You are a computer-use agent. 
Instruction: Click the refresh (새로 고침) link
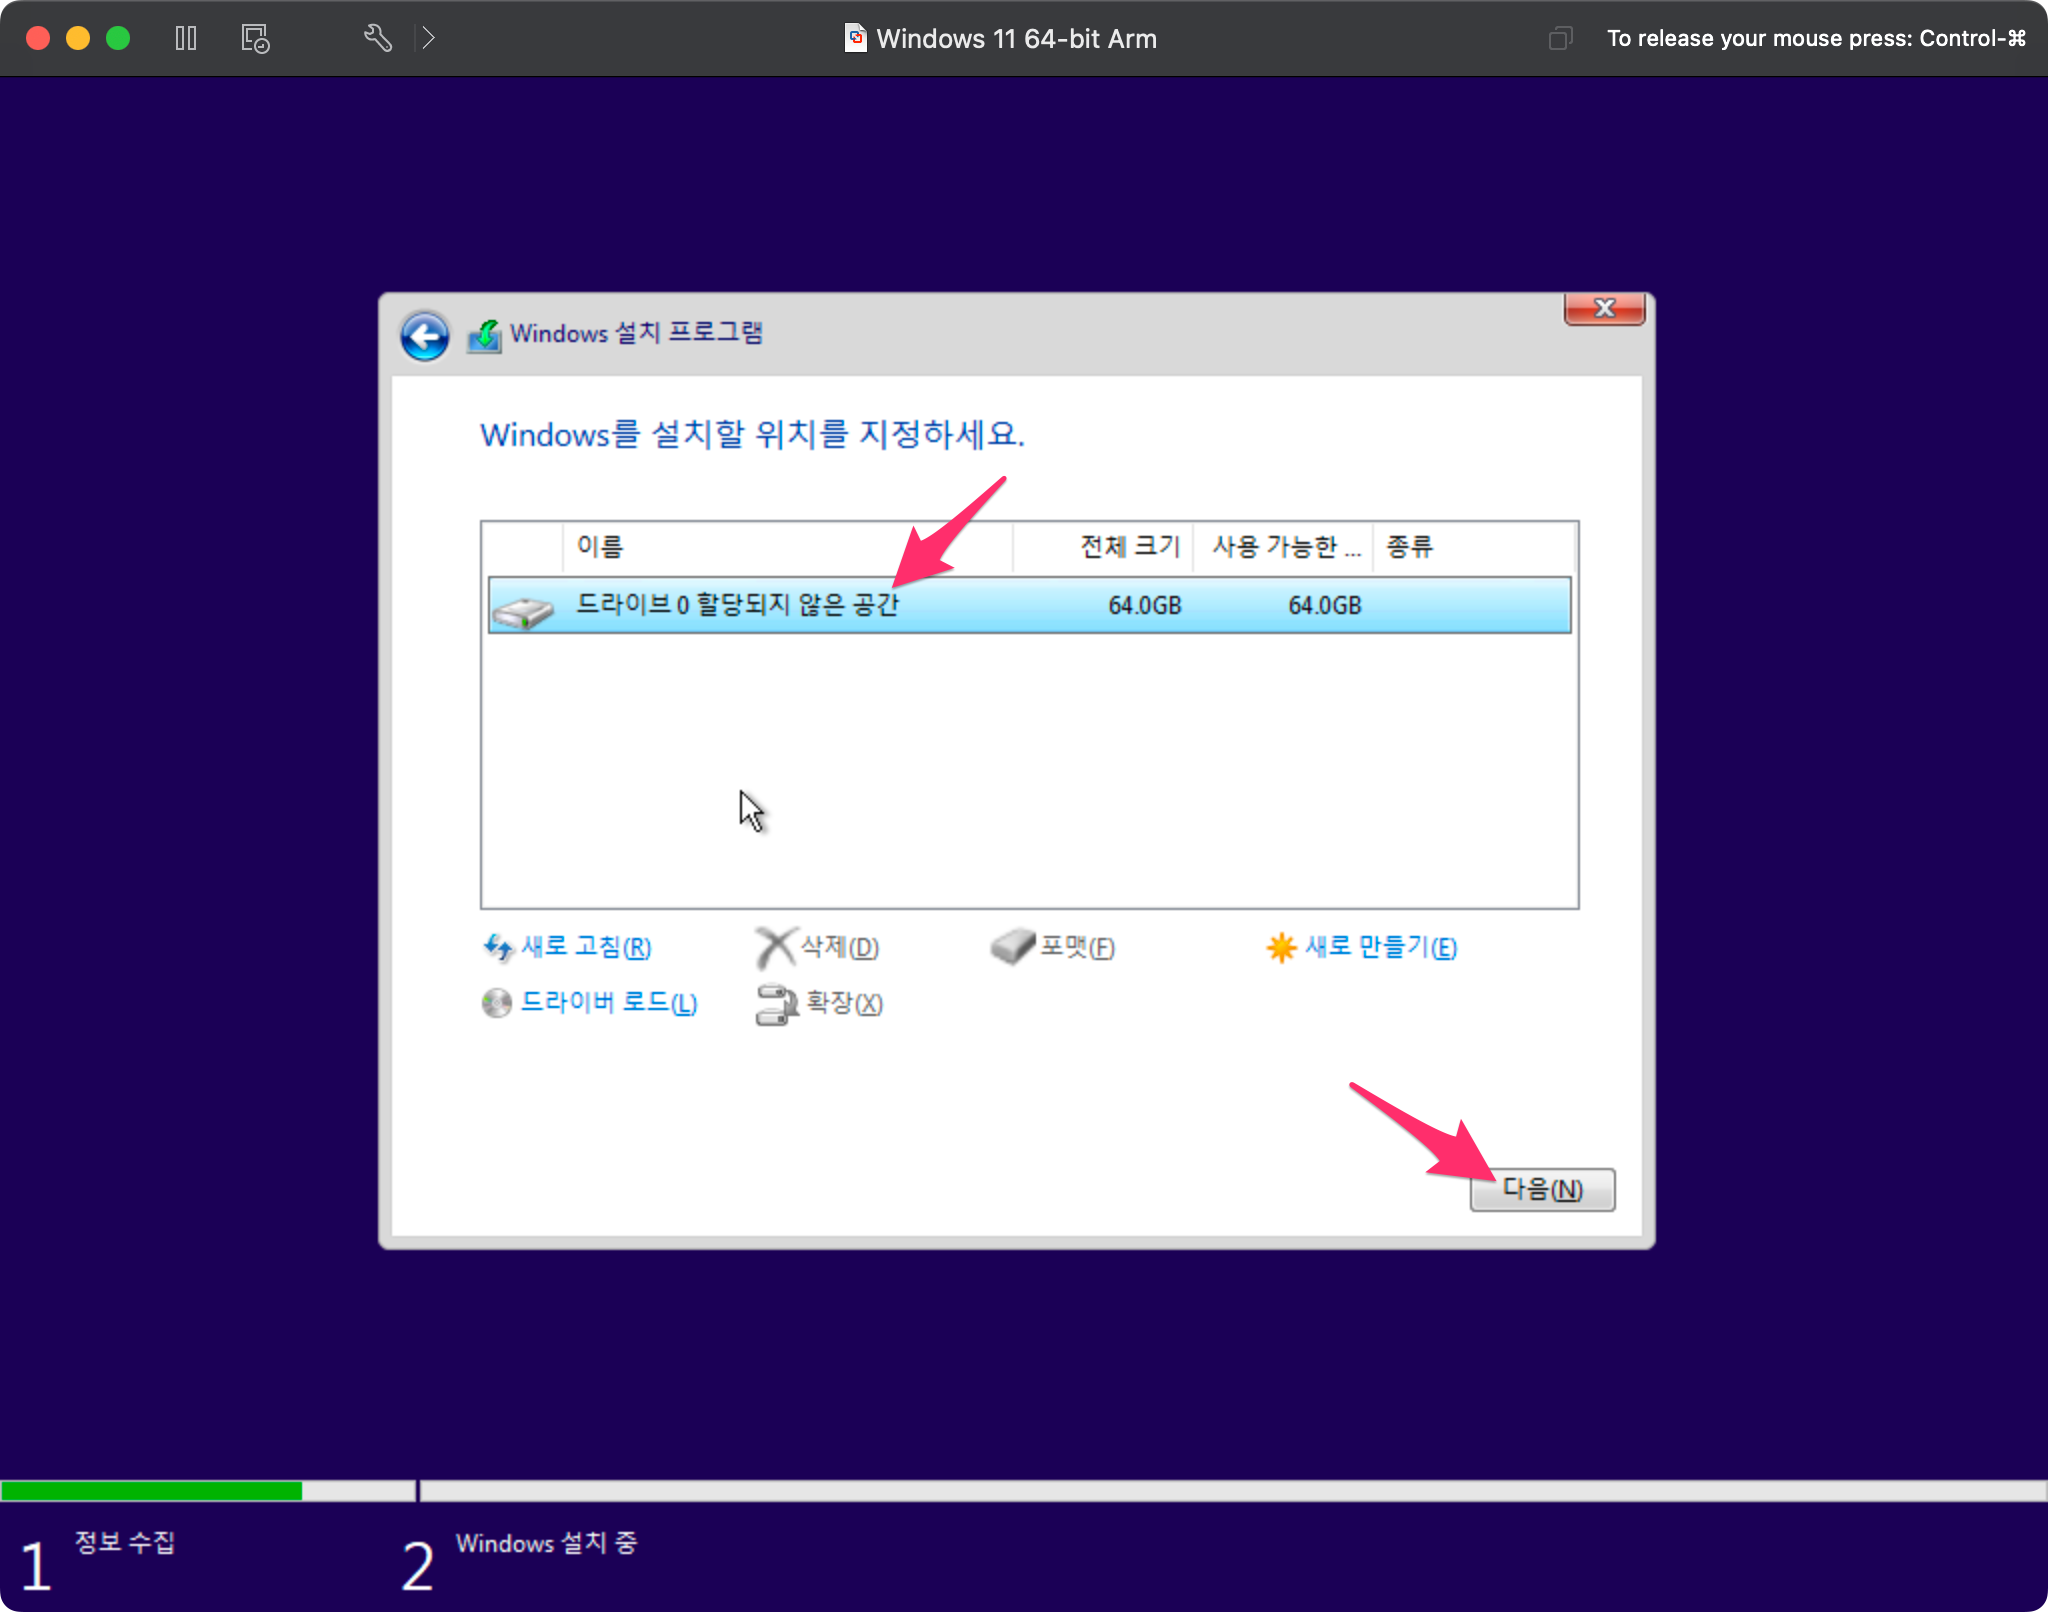pyautogui.click(x=584, y=946)
